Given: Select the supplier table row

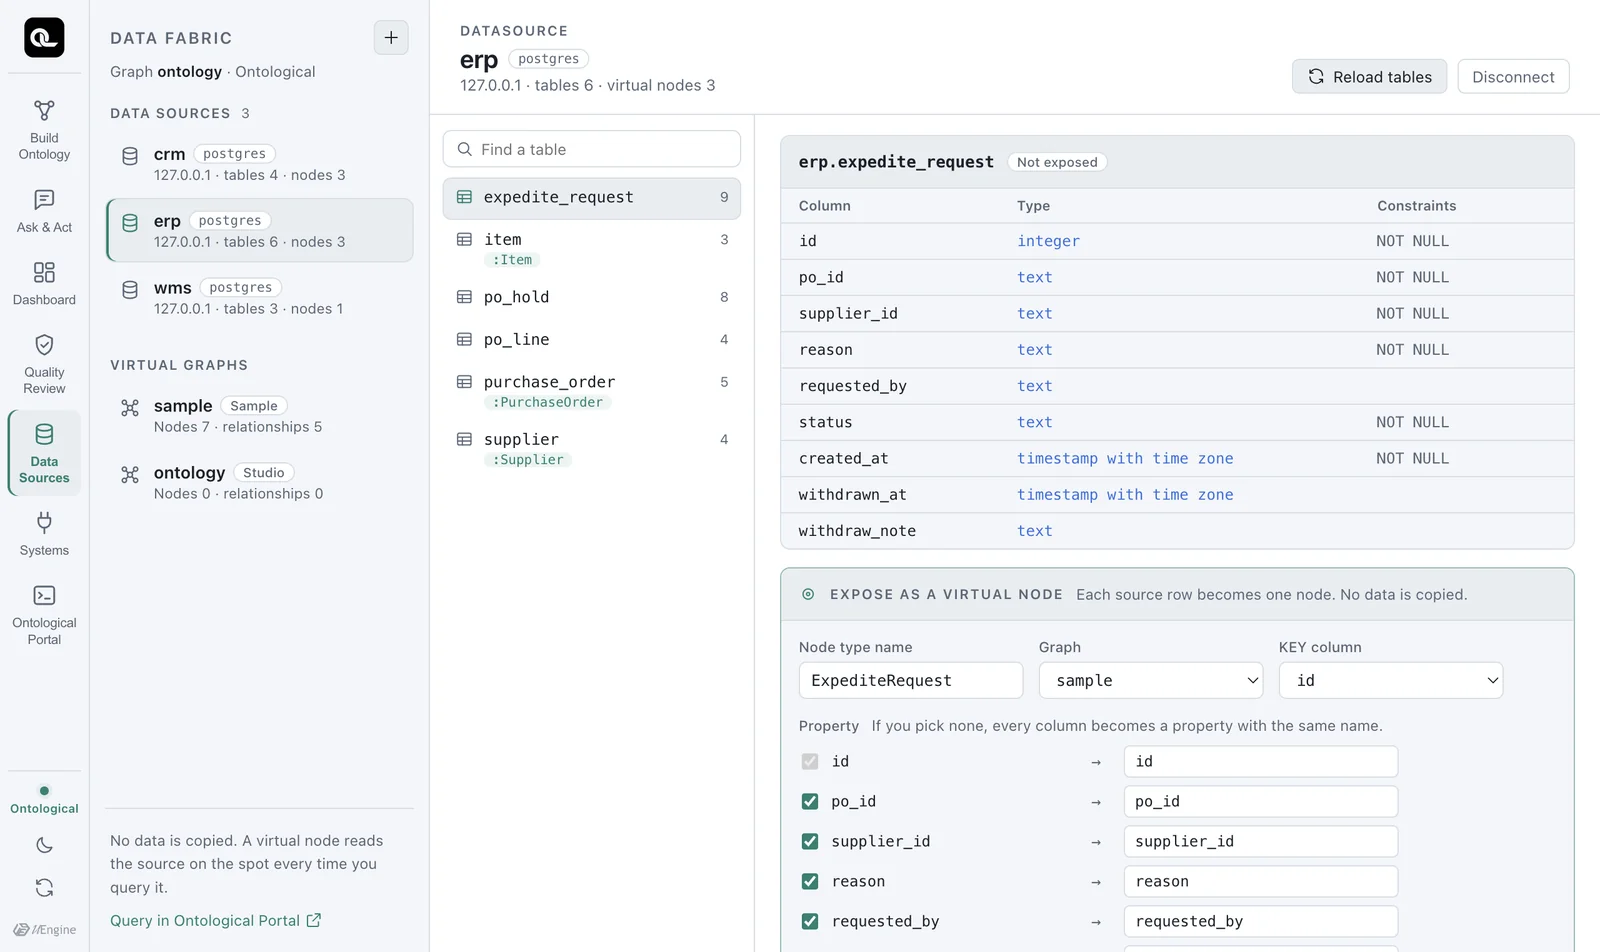Looking at the screenshot, I should point(592,448).
